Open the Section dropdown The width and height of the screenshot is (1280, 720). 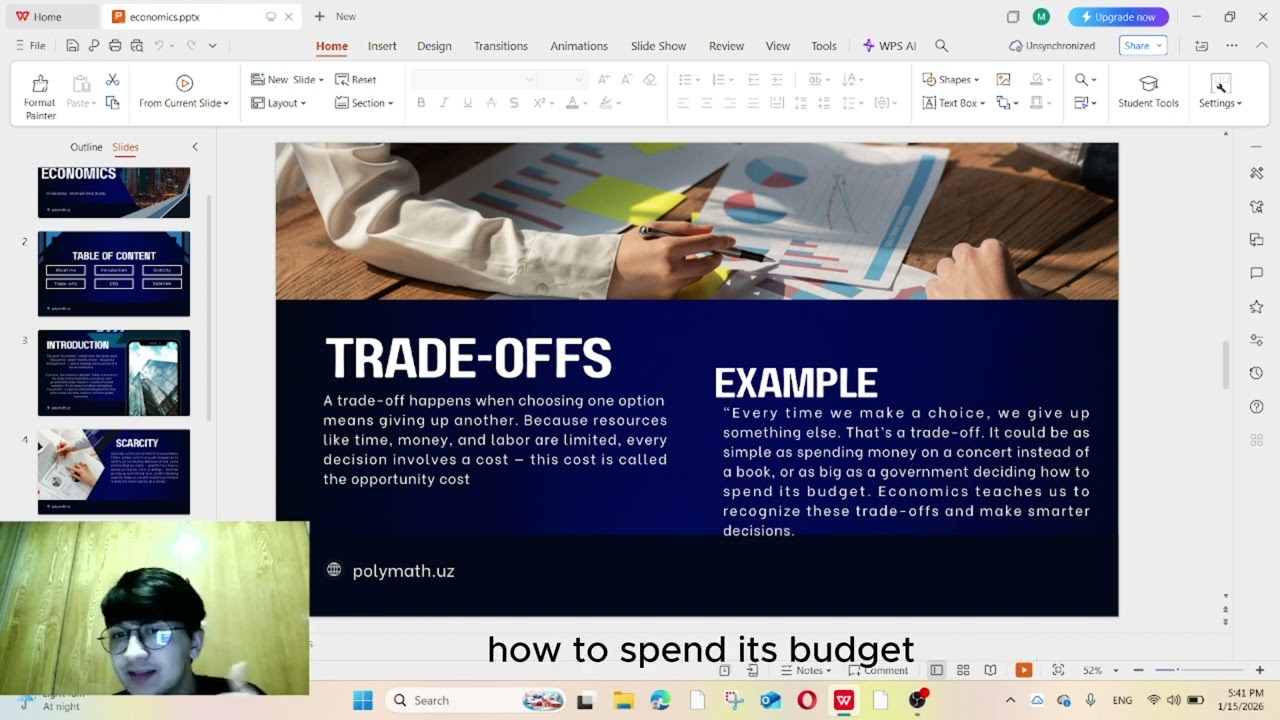click(364, 103)
